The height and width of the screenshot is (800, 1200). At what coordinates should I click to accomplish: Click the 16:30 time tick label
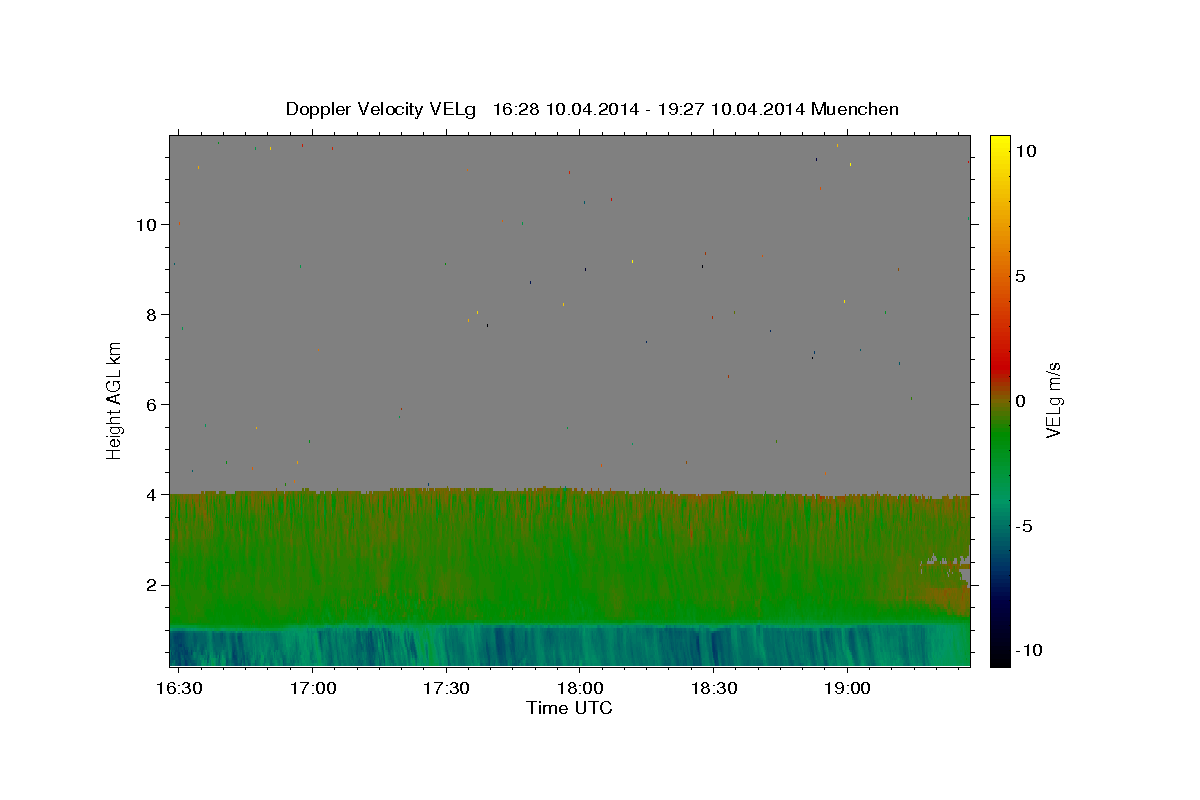tap(179, 689)
